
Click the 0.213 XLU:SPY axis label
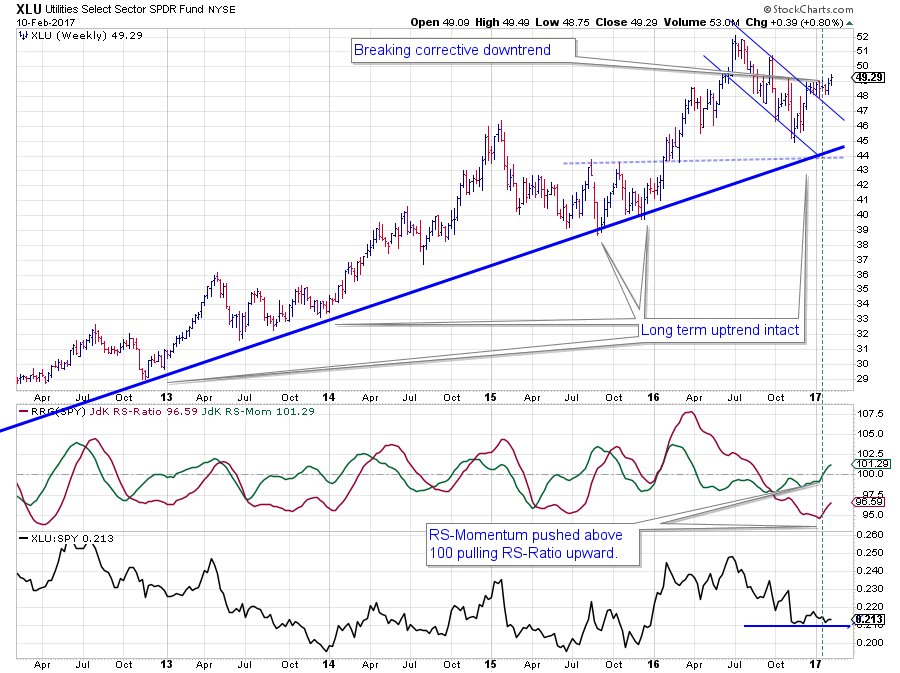(869, 619)
